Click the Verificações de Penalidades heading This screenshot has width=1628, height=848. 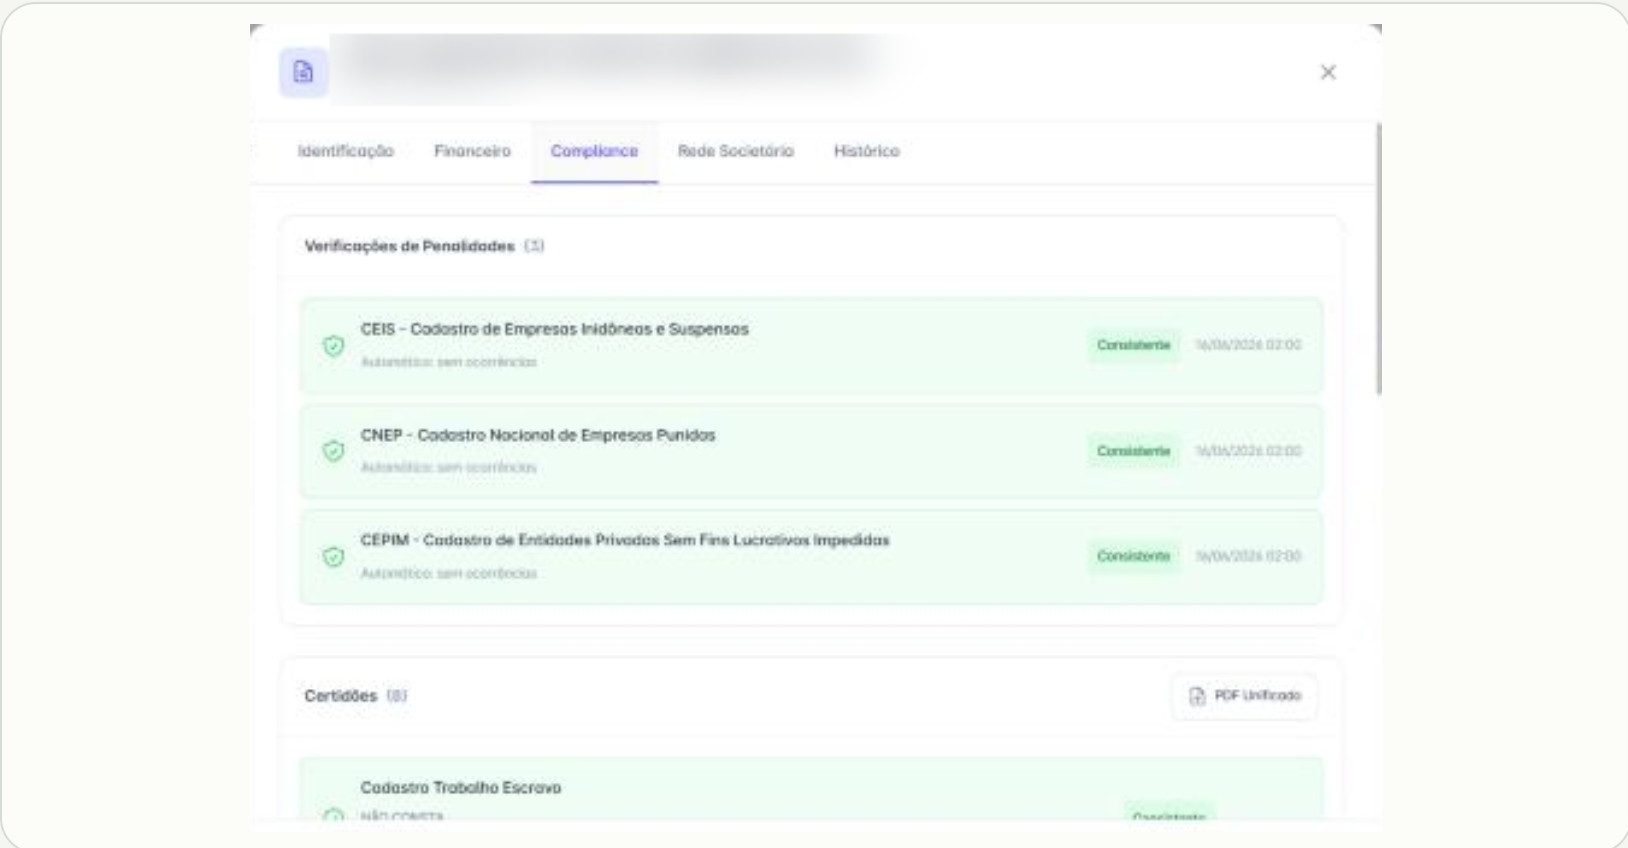[410, 246]
